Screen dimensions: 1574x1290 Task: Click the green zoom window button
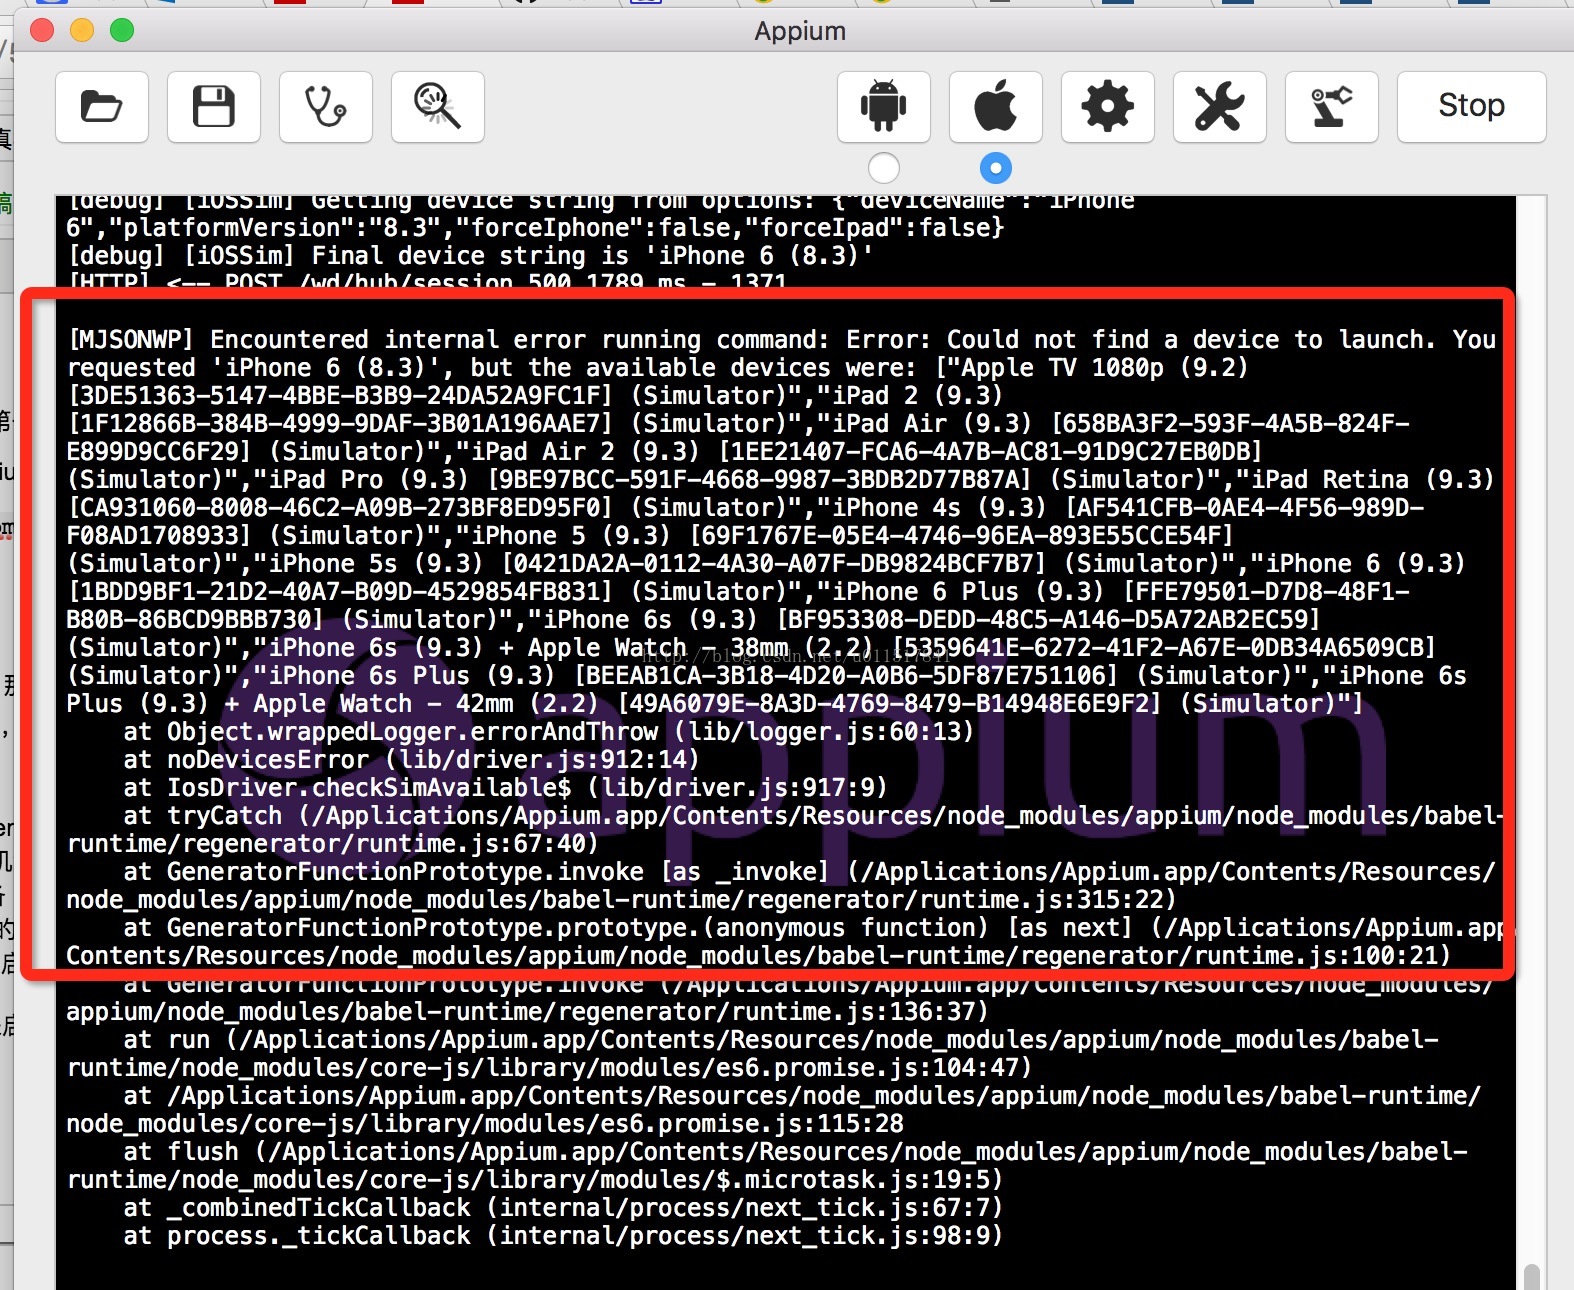pyautogui.click(x=122, y=30)
